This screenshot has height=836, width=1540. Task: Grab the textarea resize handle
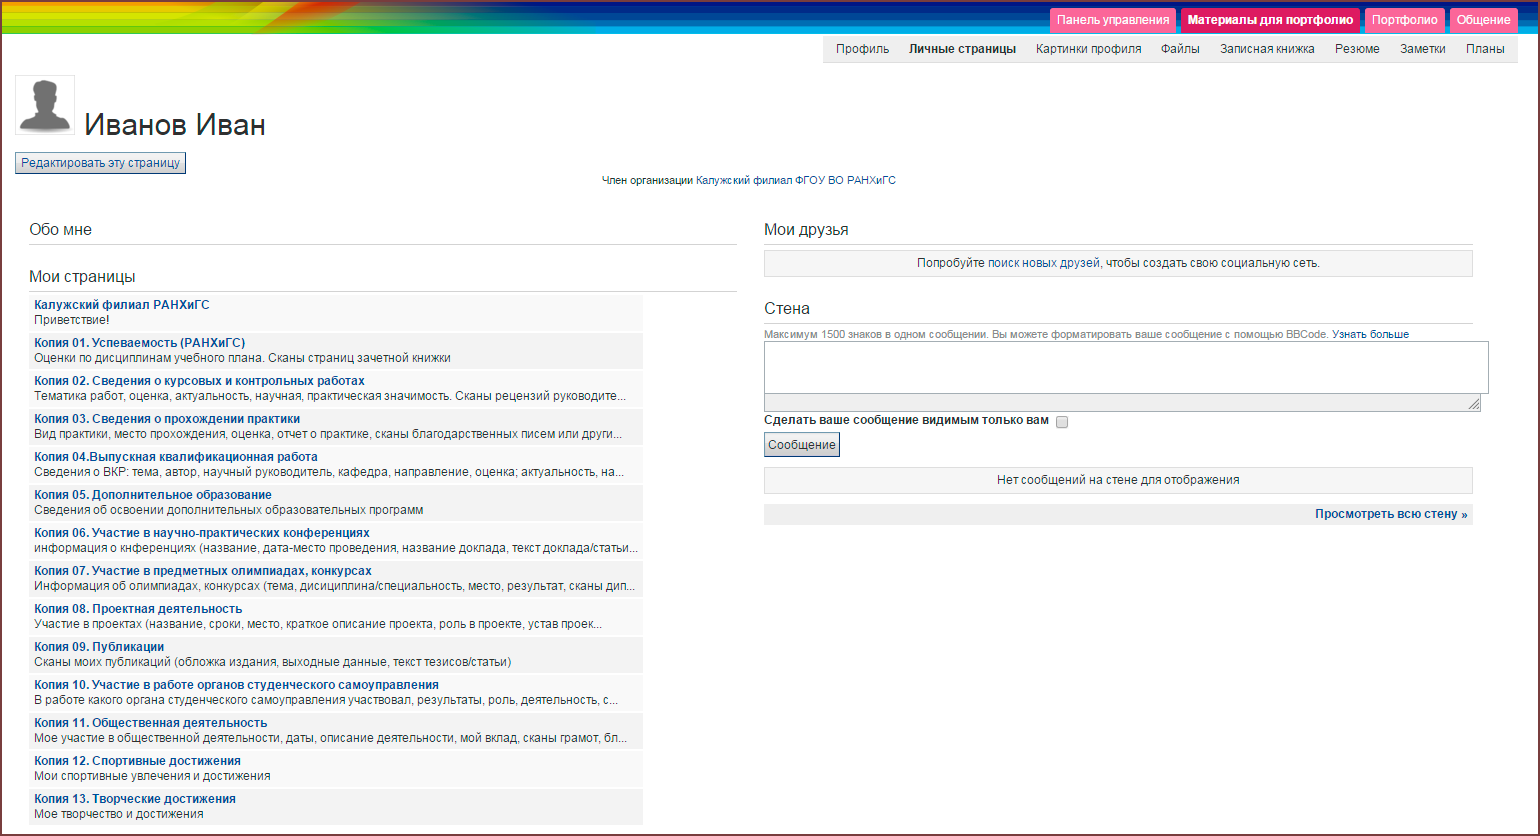(1474, 404)
